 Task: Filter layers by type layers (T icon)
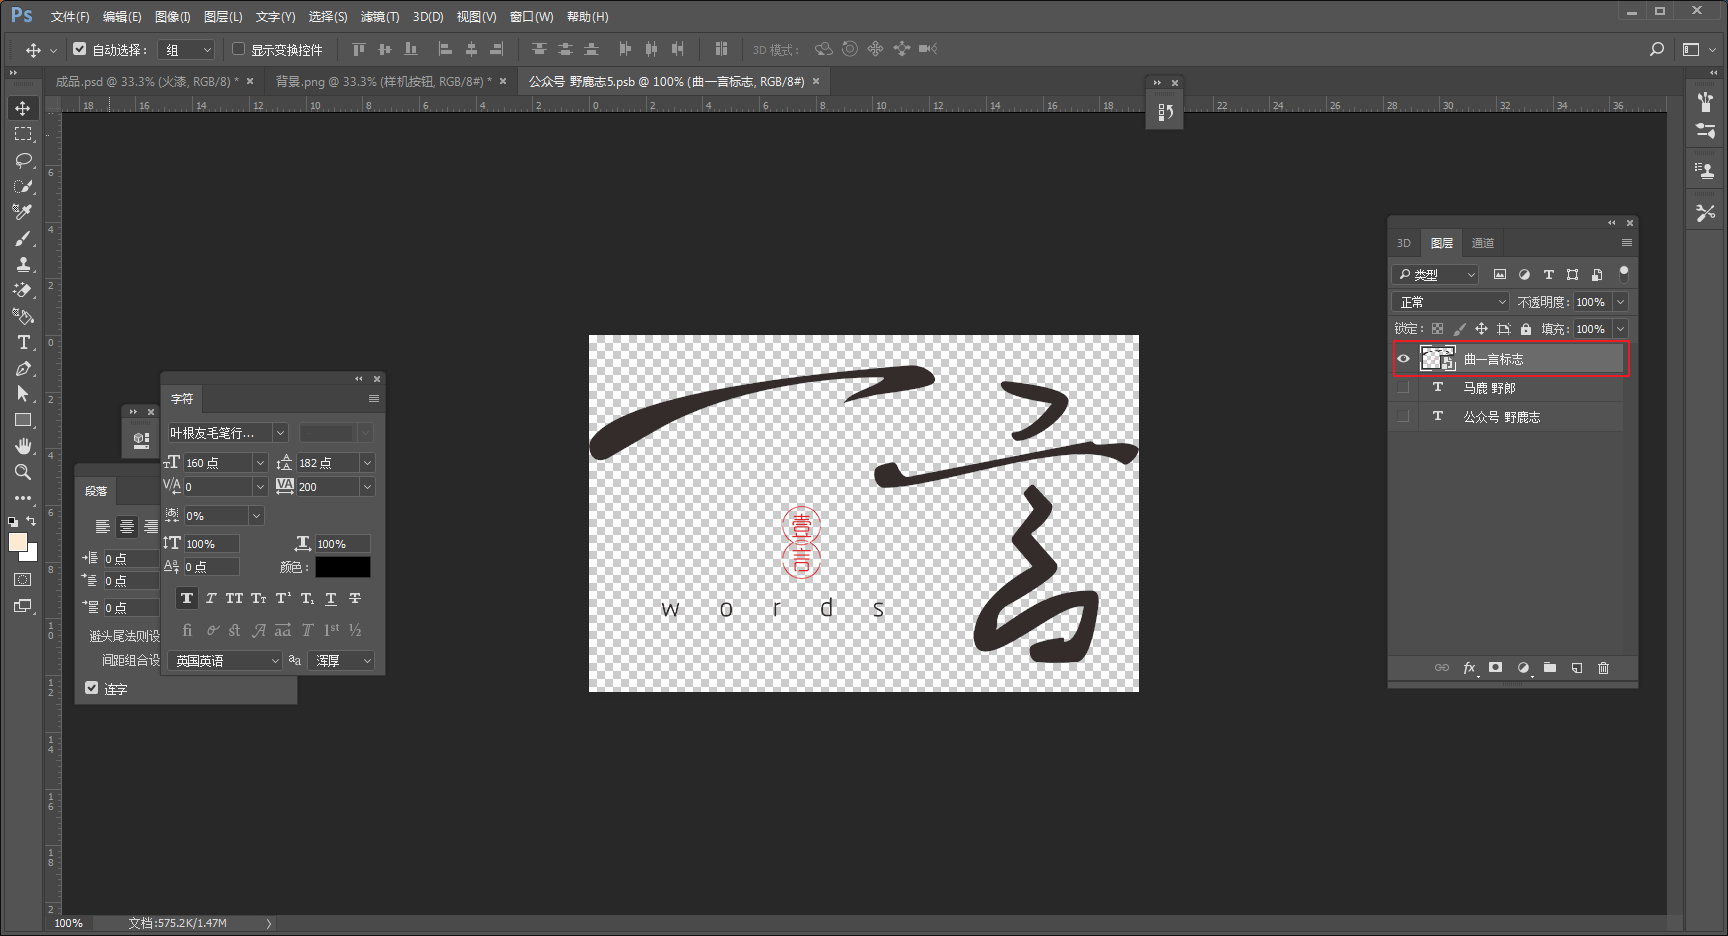click(x=1548, y=274)
